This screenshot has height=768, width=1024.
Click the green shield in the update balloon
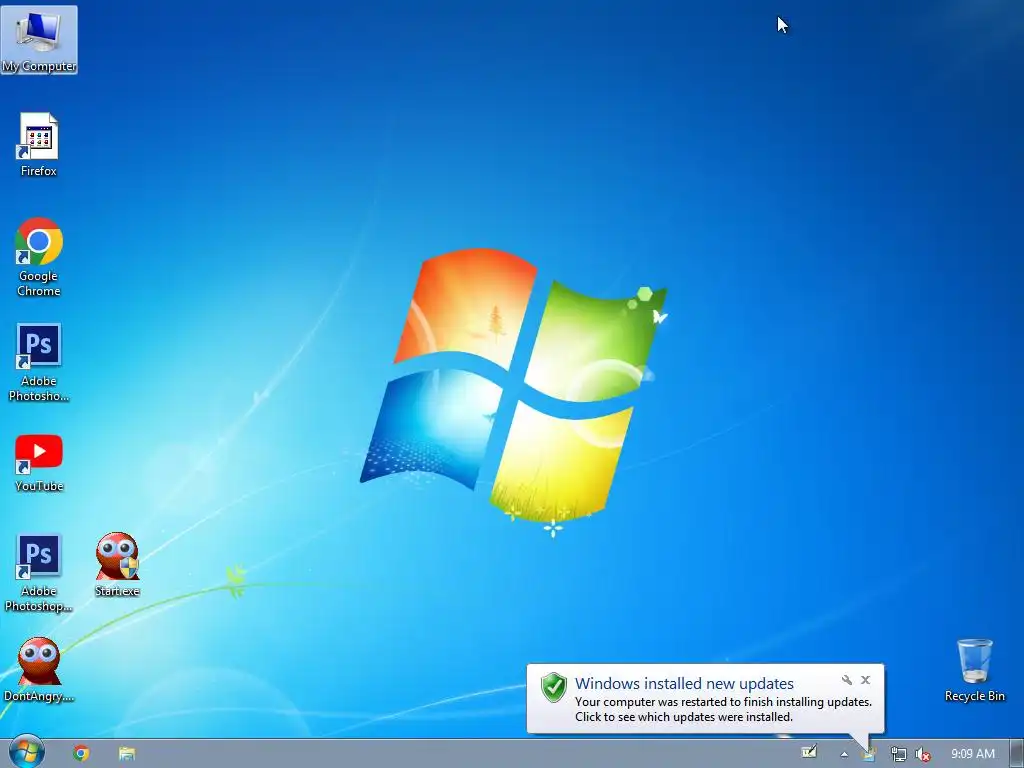tap(554, 687)
